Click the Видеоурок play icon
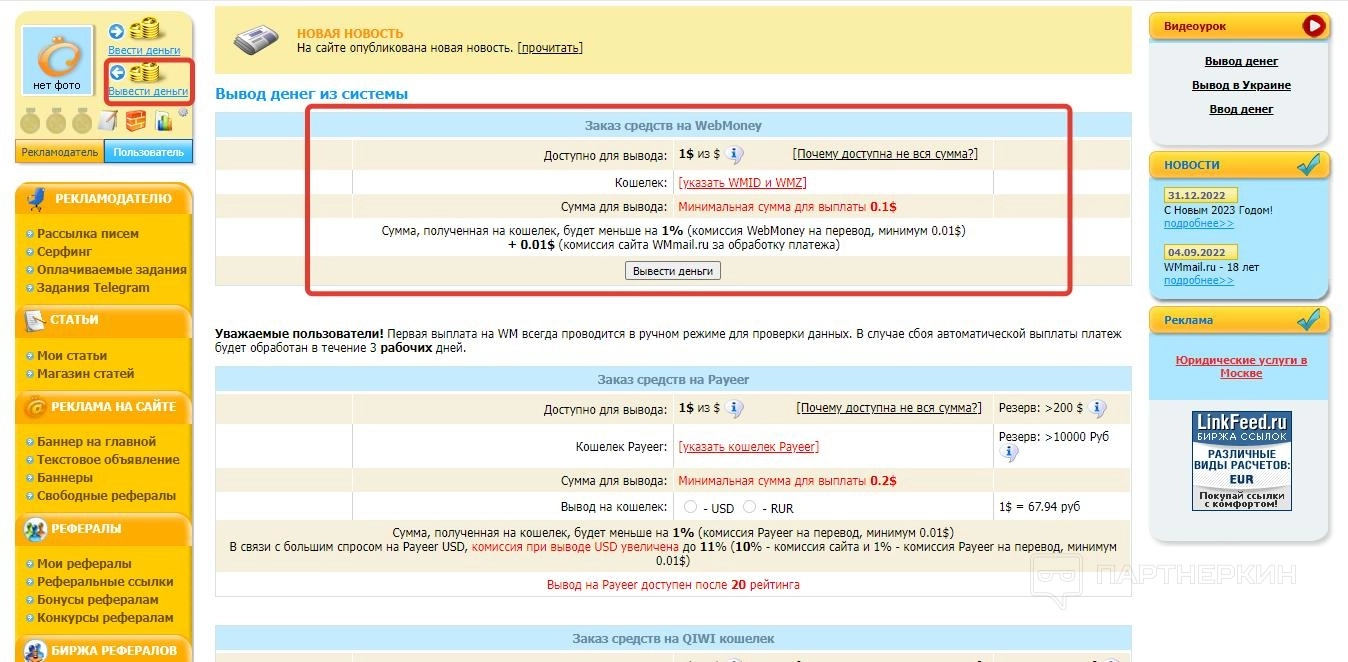Viewport: 1348px width, 662px height. coord(1314,26)
